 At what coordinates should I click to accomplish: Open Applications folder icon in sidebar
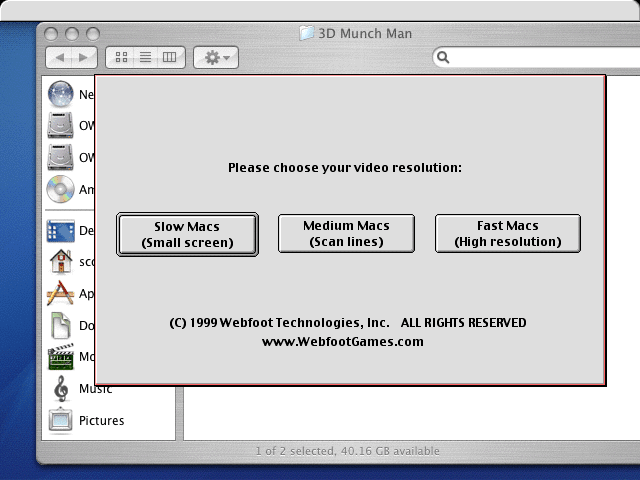click(x=61, y=294)
